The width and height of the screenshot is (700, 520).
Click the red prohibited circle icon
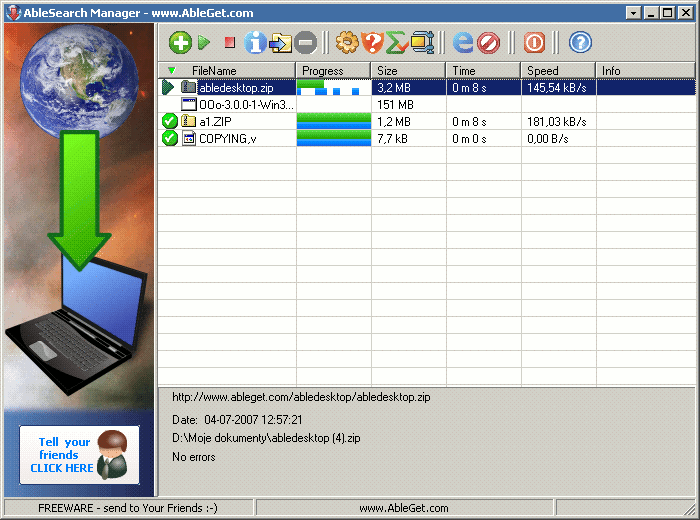click(488, 43)
